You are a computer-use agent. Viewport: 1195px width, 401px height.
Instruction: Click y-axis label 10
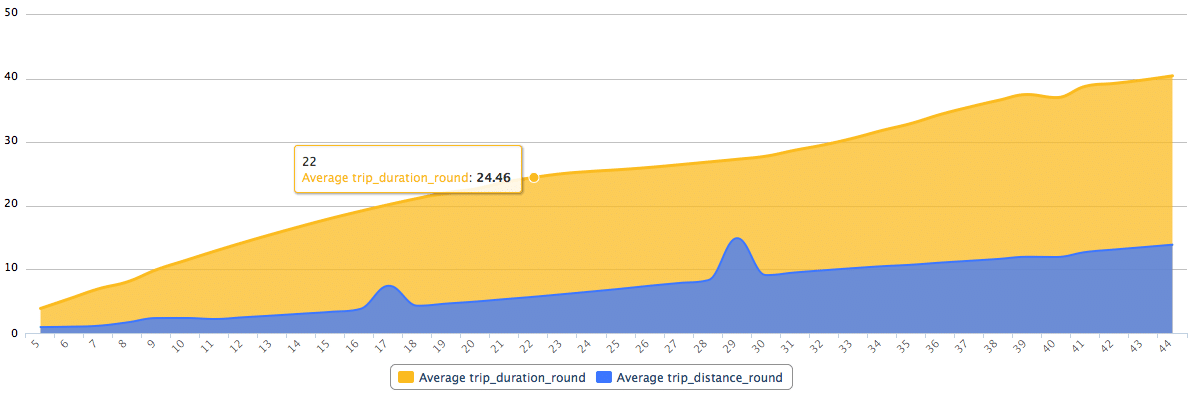coord(11,270)
